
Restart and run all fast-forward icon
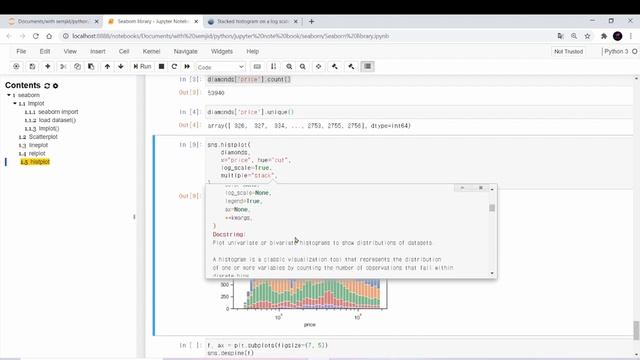187,67
